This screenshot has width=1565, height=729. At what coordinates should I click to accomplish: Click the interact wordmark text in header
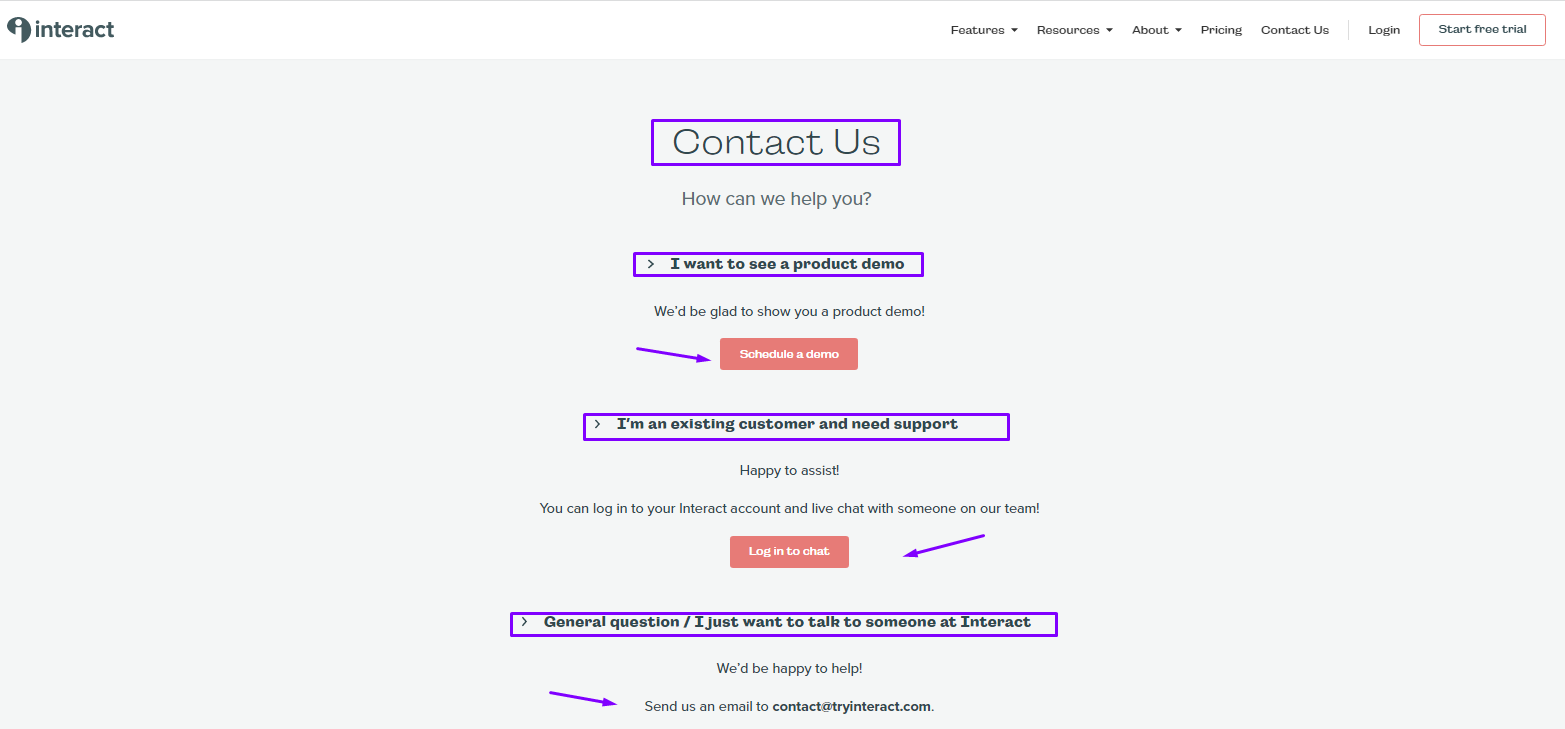point(75,30)
